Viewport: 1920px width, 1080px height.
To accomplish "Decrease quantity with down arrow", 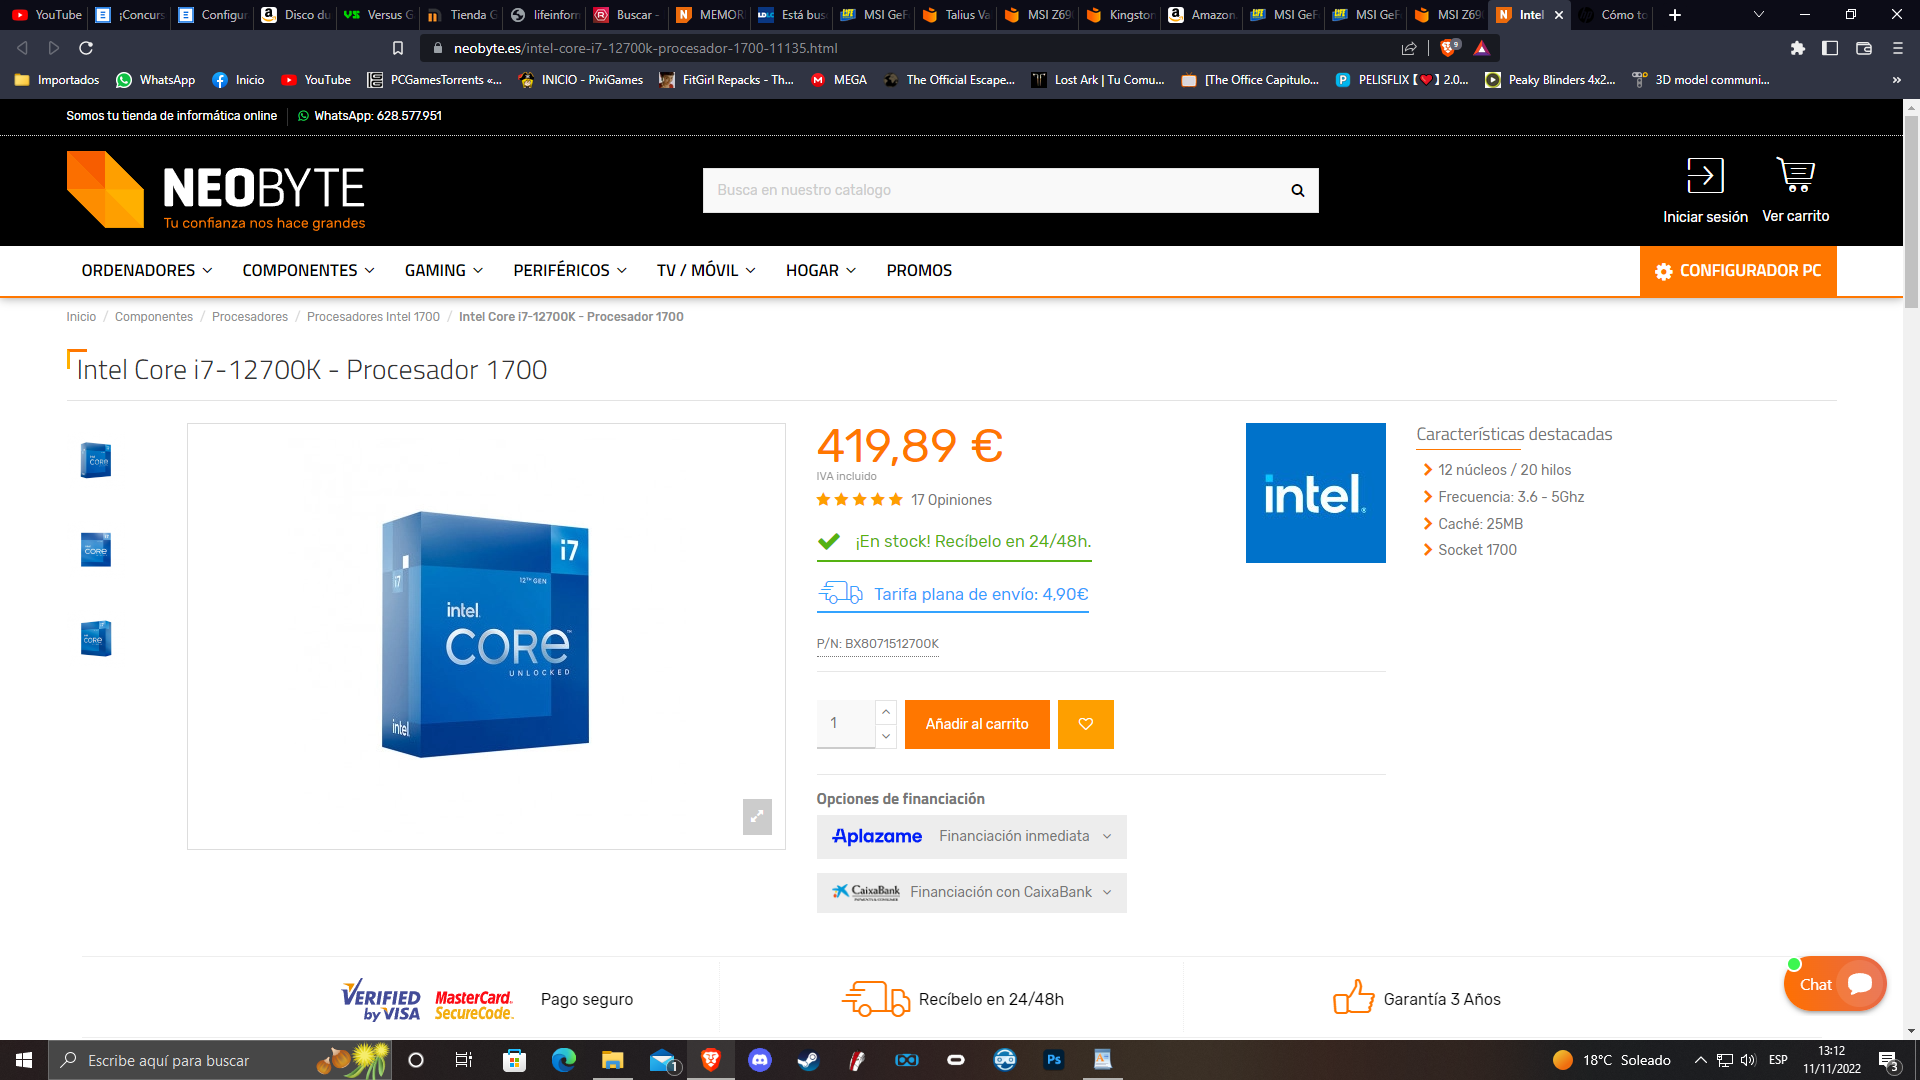I will point(885,736).
